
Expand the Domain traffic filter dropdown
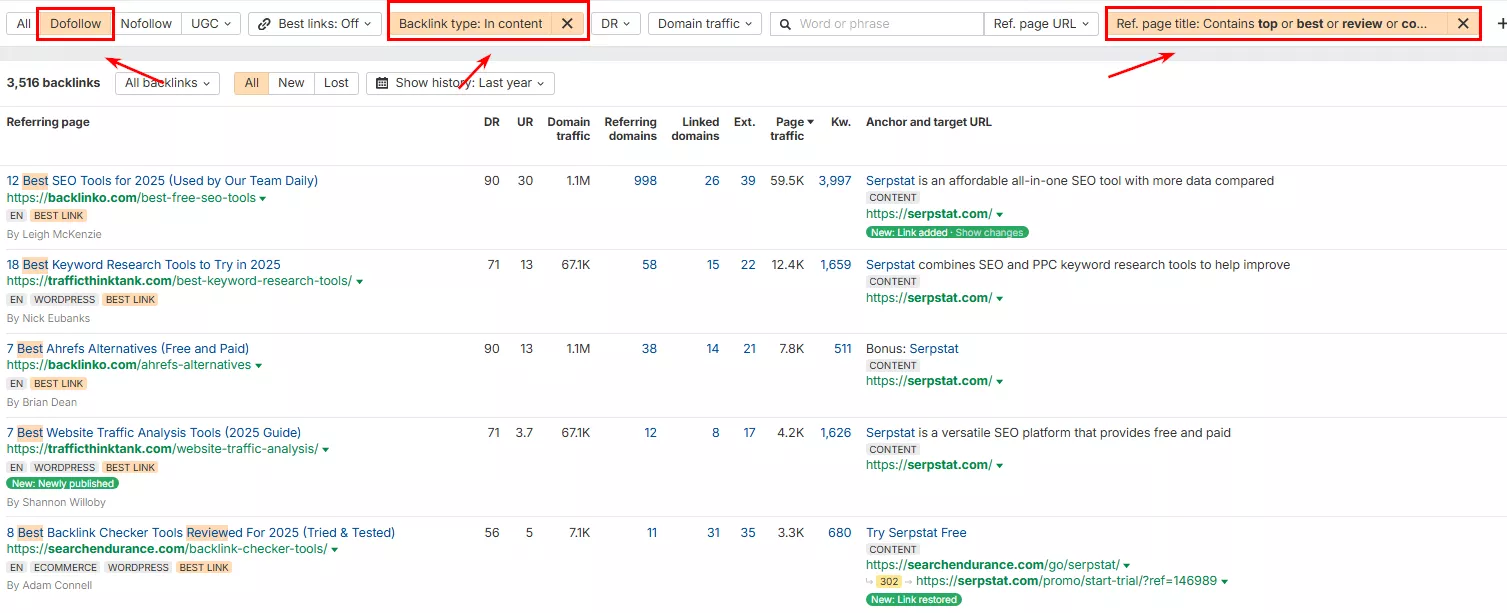tap(705, 24)
